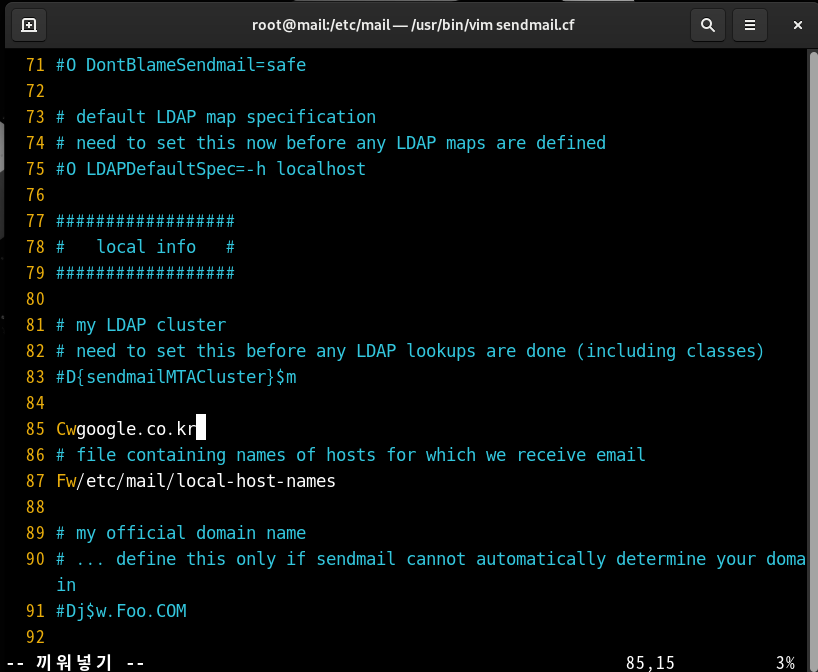Click the cursor position '85,15' indicator
Viewport: 818px width, 672px height.
[650, 663]
